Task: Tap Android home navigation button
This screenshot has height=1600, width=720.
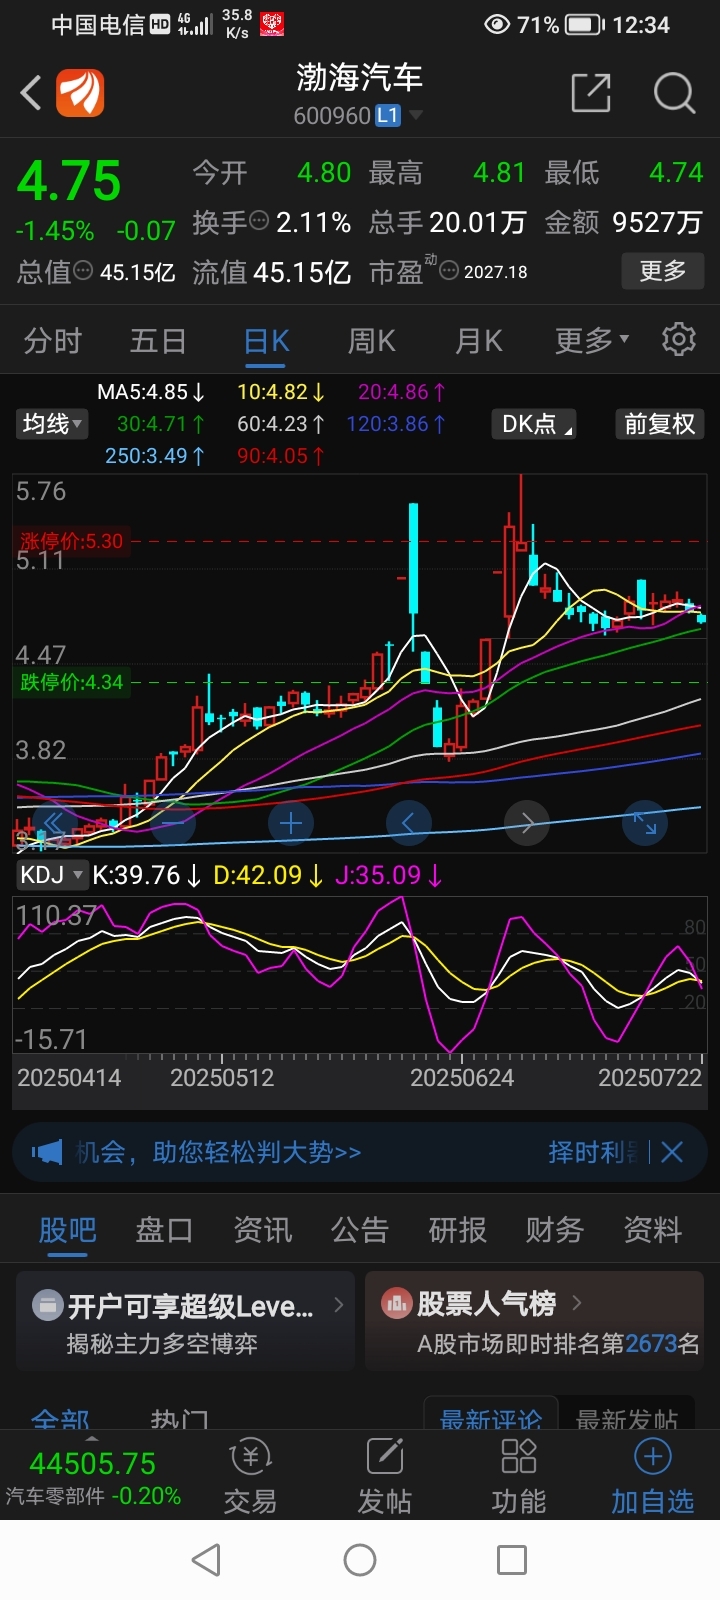Action: [360, 1560]
